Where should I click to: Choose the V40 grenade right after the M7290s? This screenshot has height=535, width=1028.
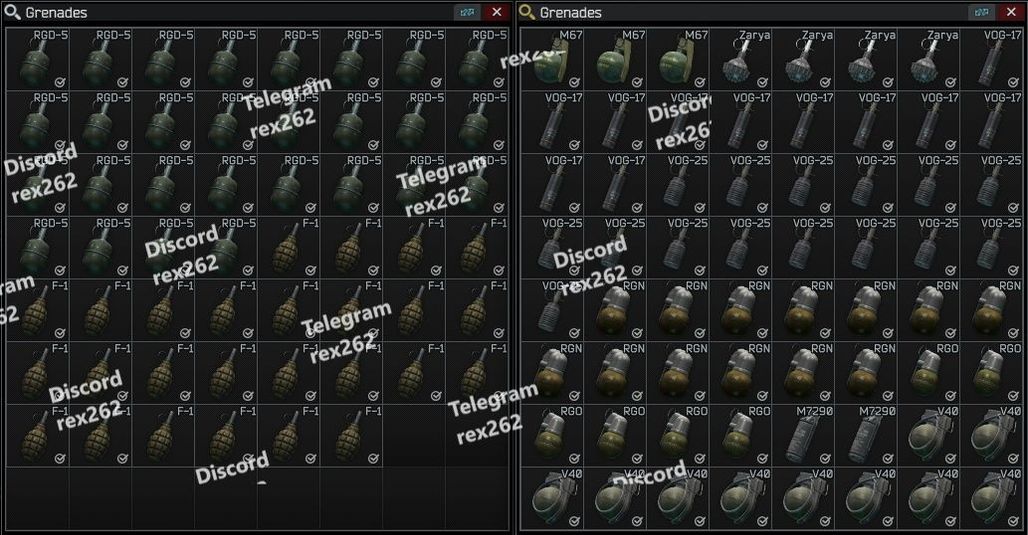pos(928,435)
